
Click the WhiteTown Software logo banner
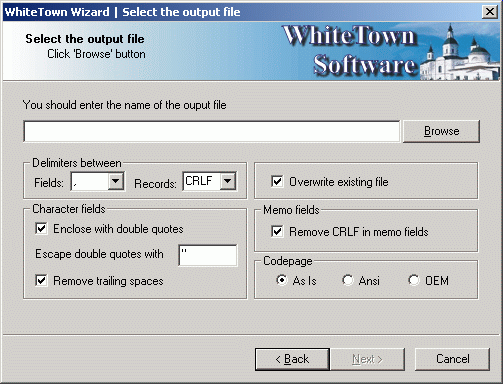(x=349, y=51)
